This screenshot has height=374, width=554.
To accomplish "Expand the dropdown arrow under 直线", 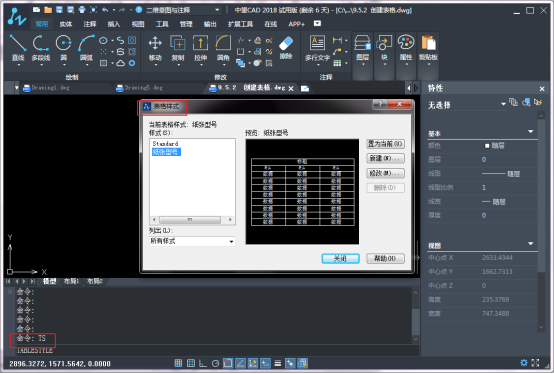I will [18, 65].
